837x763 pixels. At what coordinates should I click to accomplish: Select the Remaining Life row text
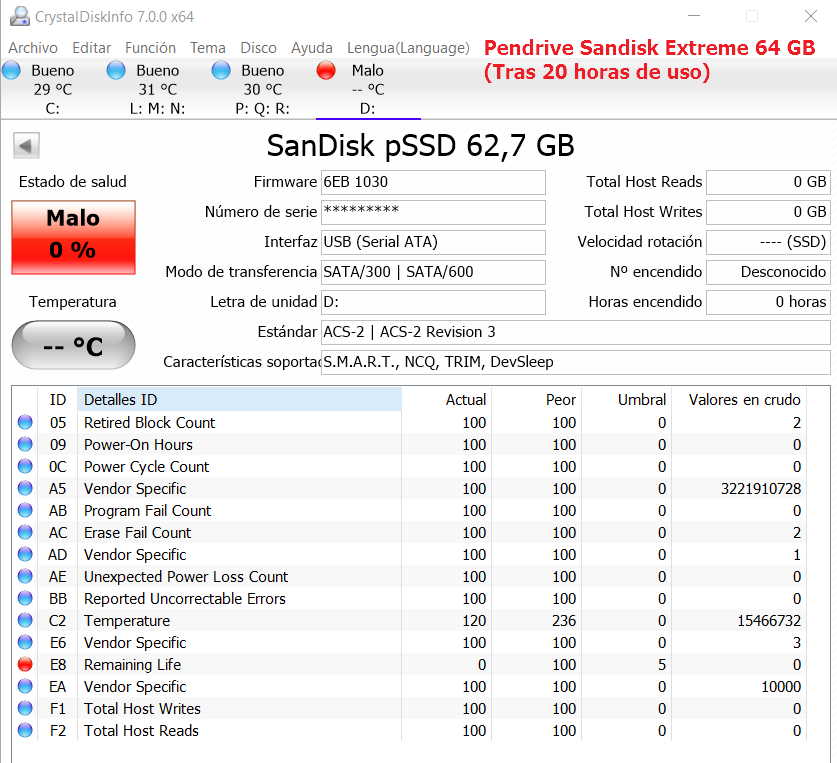click(132, 664)
